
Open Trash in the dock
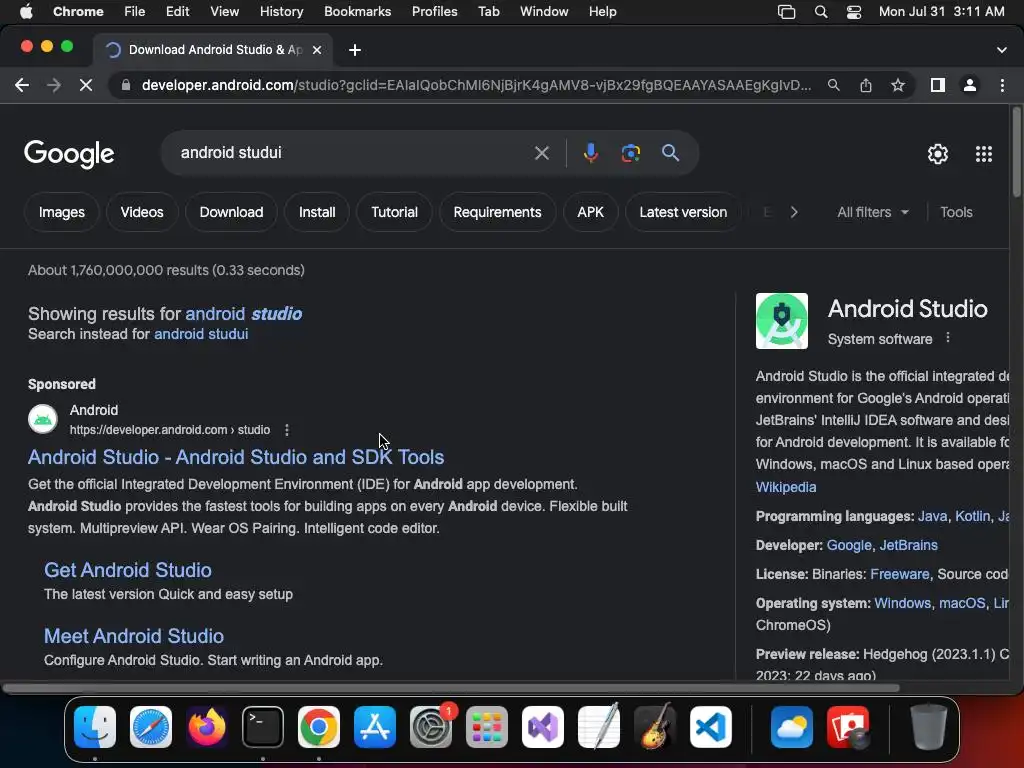[x=928, y=726]
